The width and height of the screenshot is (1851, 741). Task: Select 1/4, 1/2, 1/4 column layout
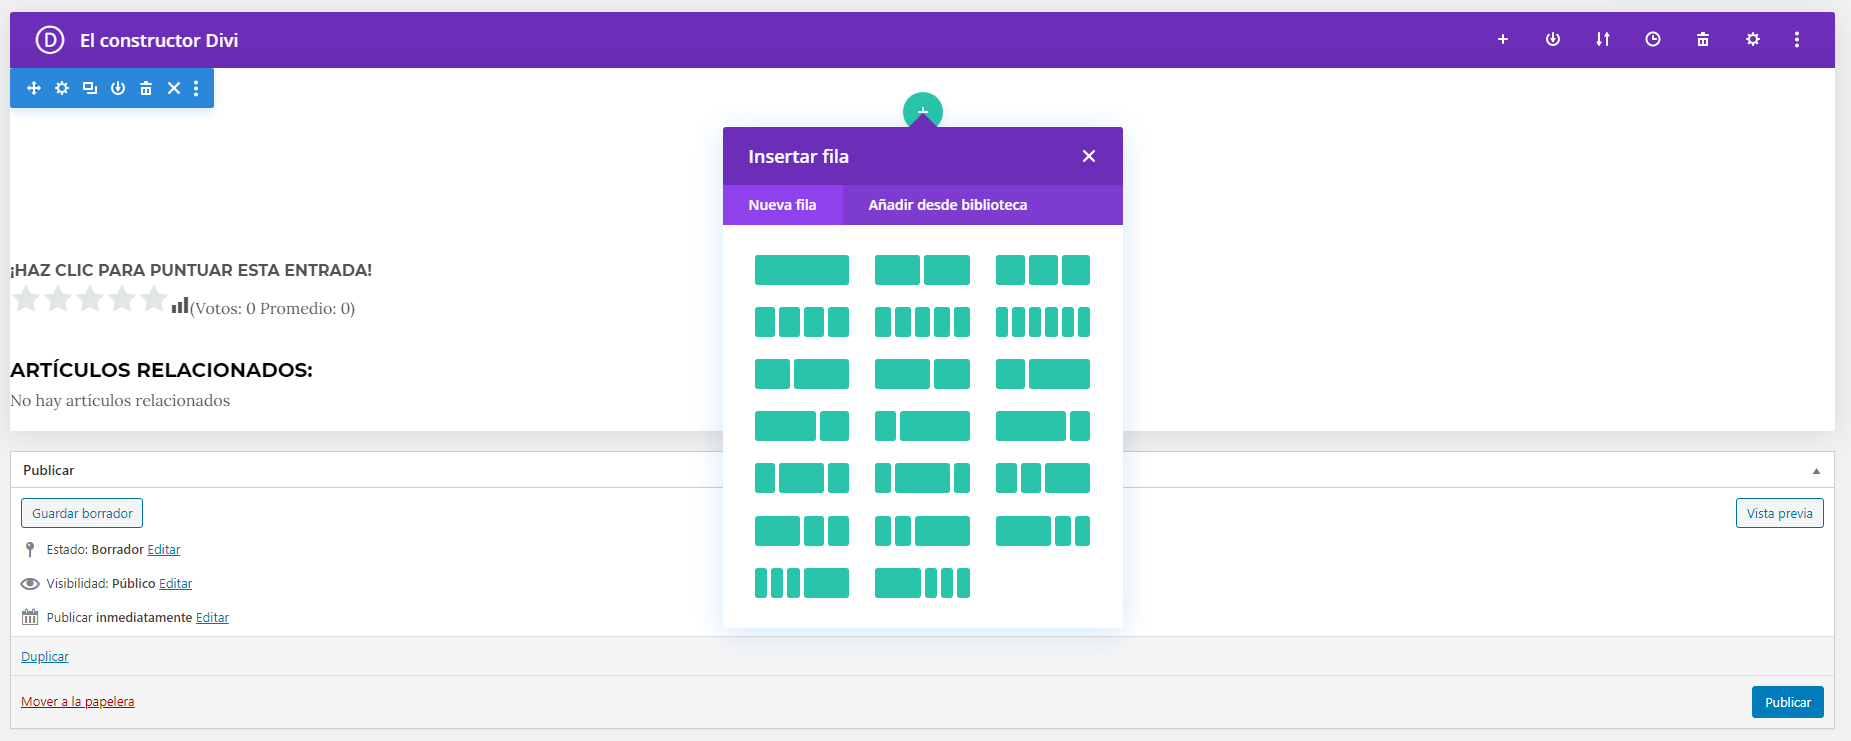tap(802, 478)
